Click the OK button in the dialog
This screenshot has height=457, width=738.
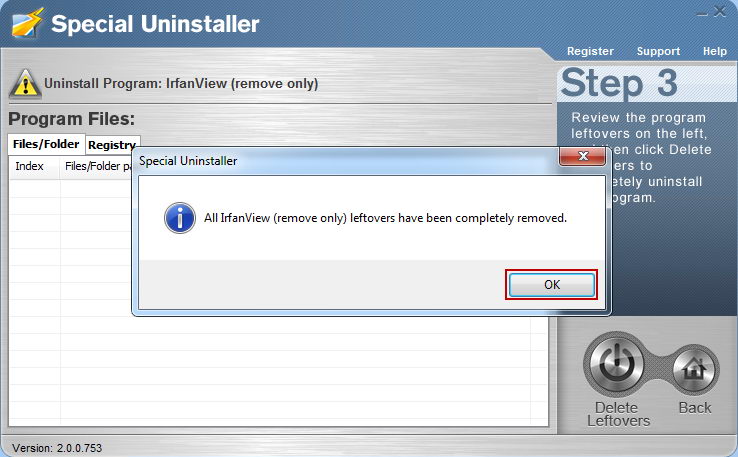pos(552,284)
